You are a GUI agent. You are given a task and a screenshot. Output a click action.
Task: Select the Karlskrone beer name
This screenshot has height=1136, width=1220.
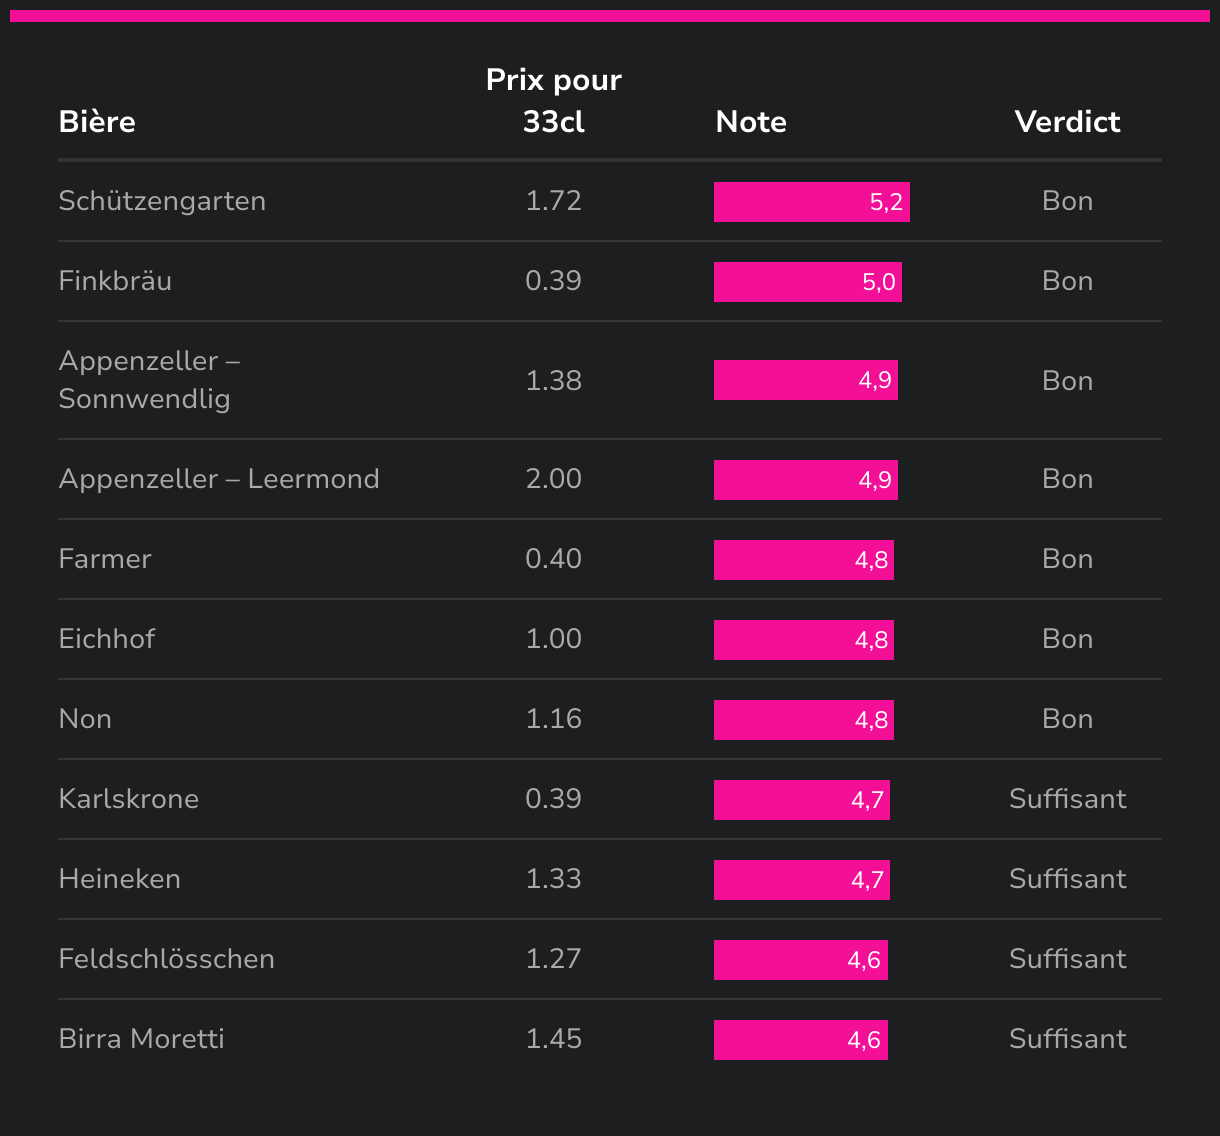[129, 799]
